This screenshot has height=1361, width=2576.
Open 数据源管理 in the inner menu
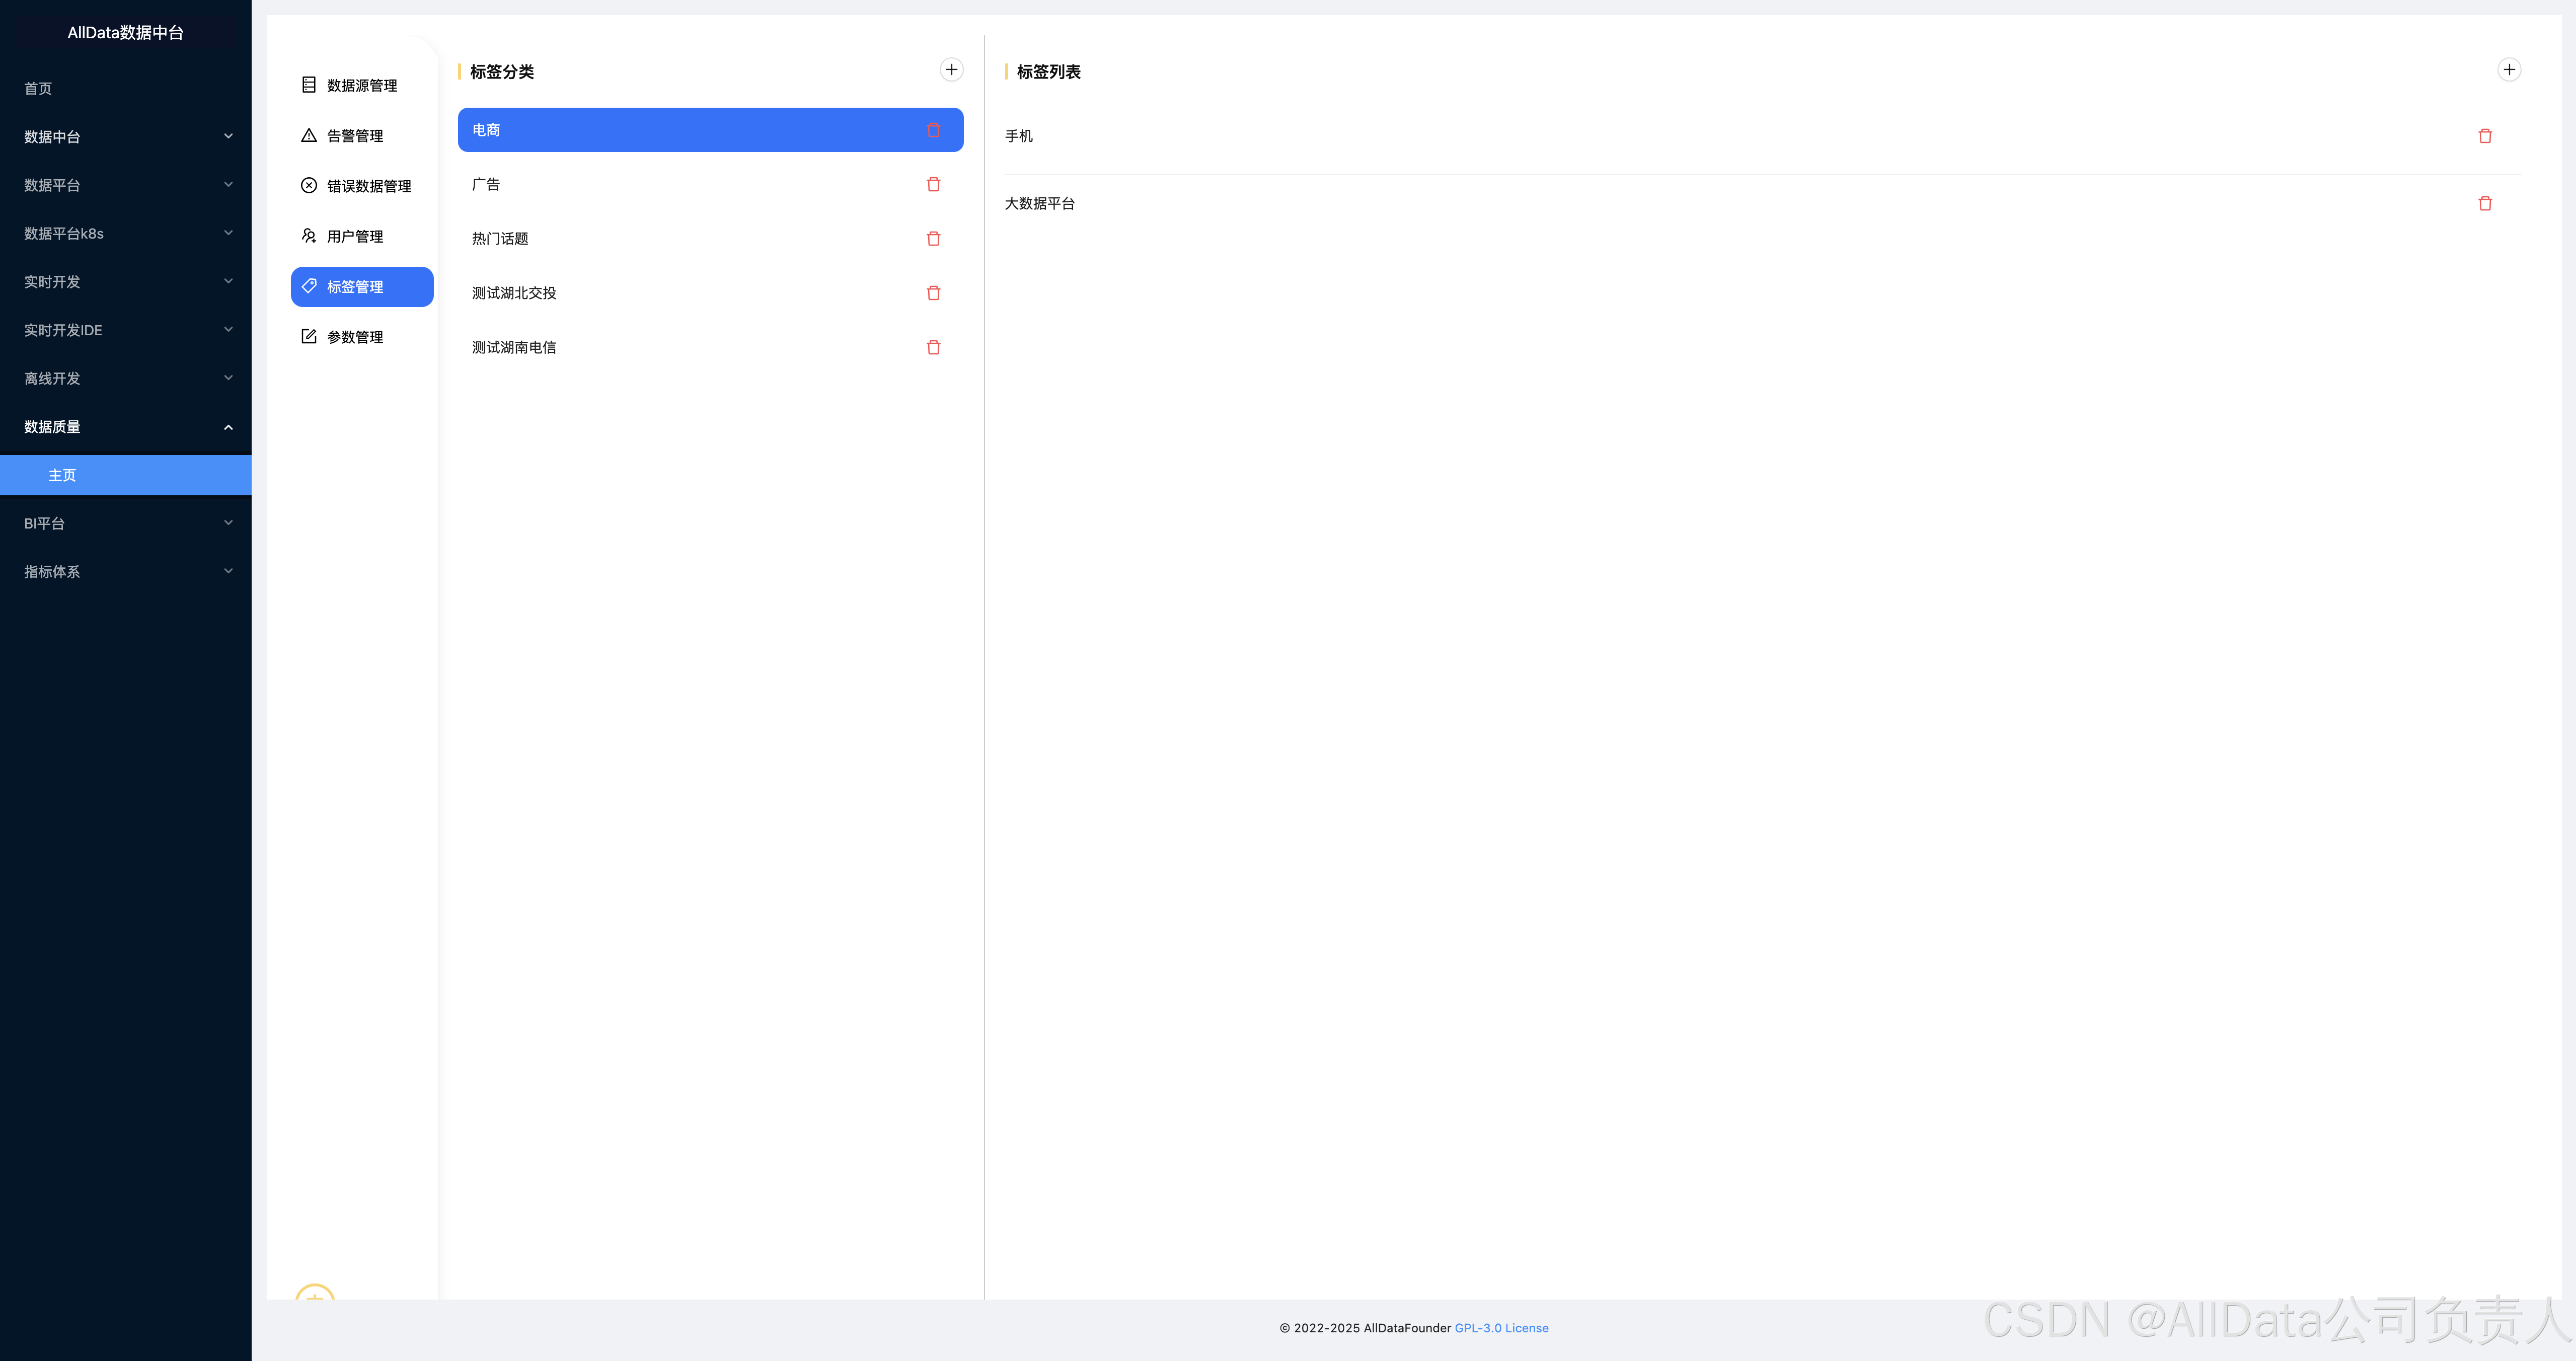(361, 86)
